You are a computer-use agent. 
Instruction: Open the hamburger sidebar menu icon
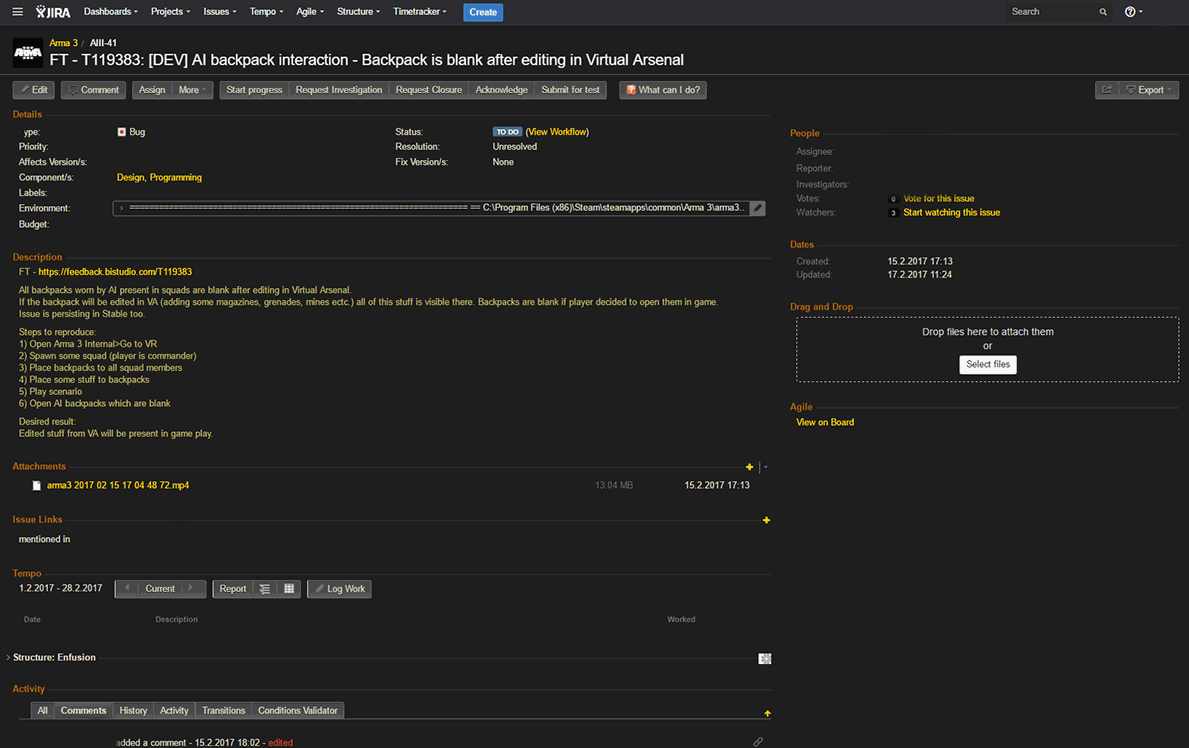[x=17, y=11]
